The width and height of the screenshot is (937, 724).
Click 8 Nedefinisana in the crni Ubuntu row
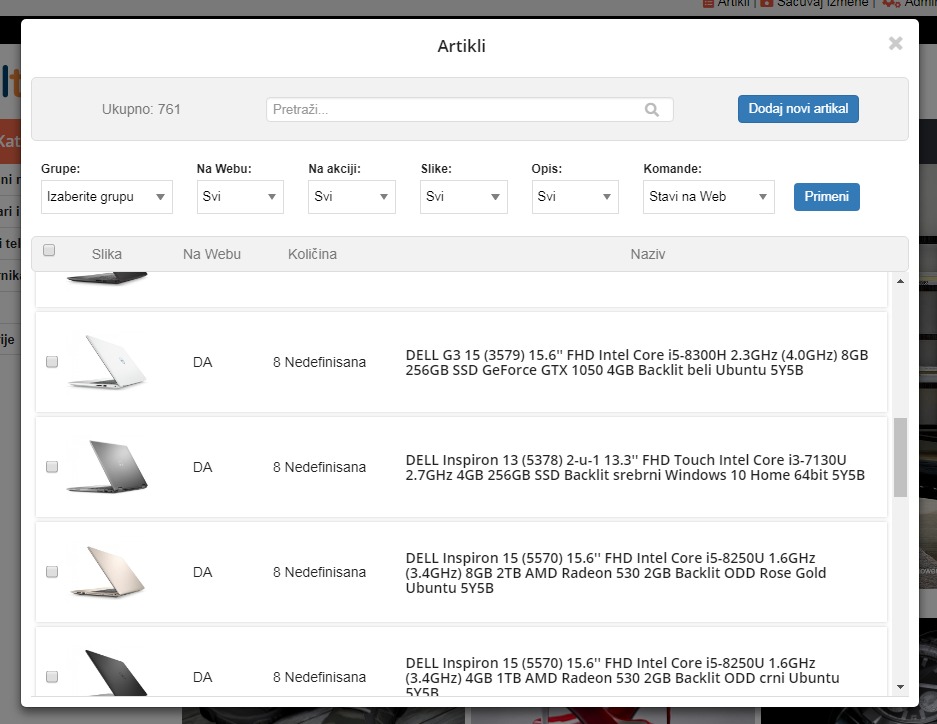click(x=320, y=677)
